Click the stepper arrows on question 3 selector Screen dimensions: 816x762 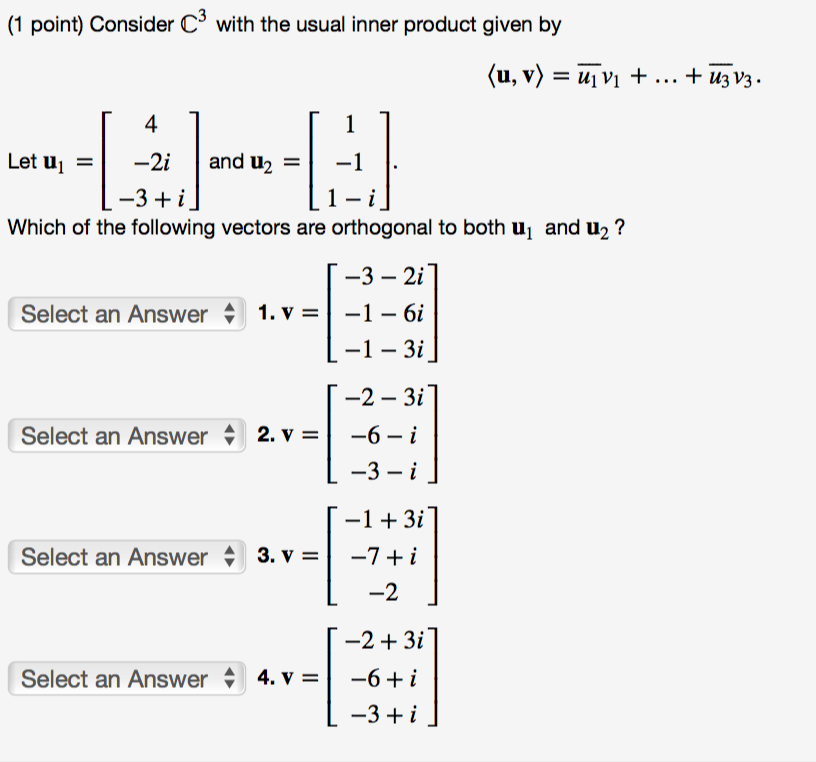[231, 557]
